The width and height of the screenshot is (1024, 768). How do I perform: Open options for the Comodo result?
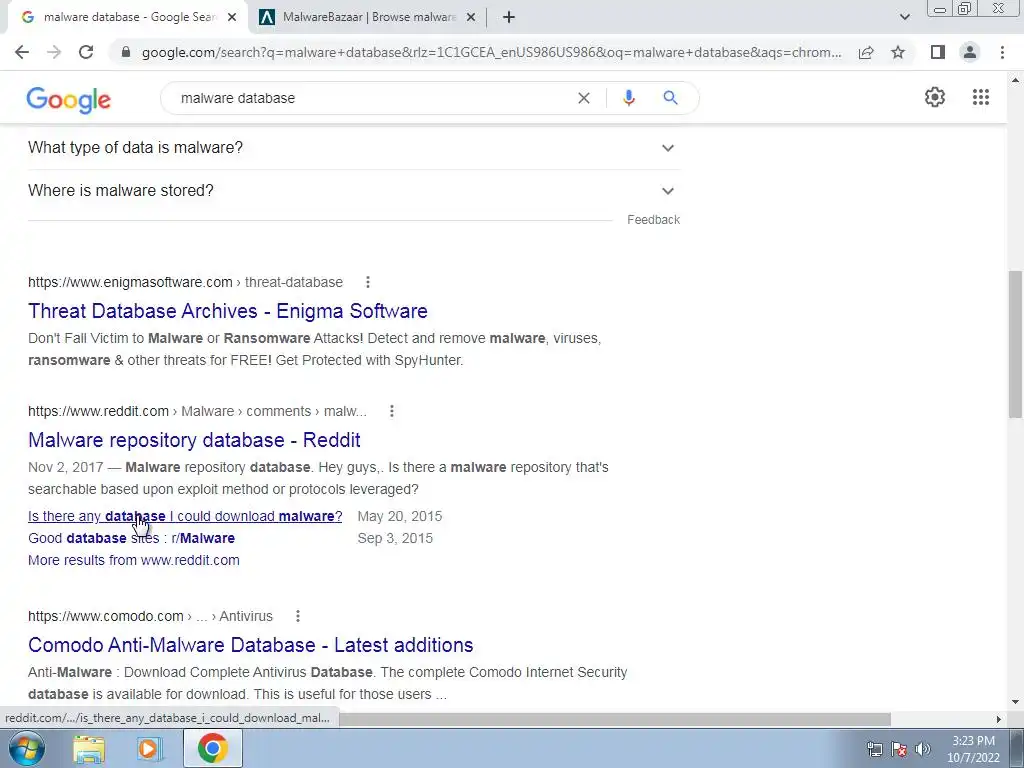click(x=298, y=616)
